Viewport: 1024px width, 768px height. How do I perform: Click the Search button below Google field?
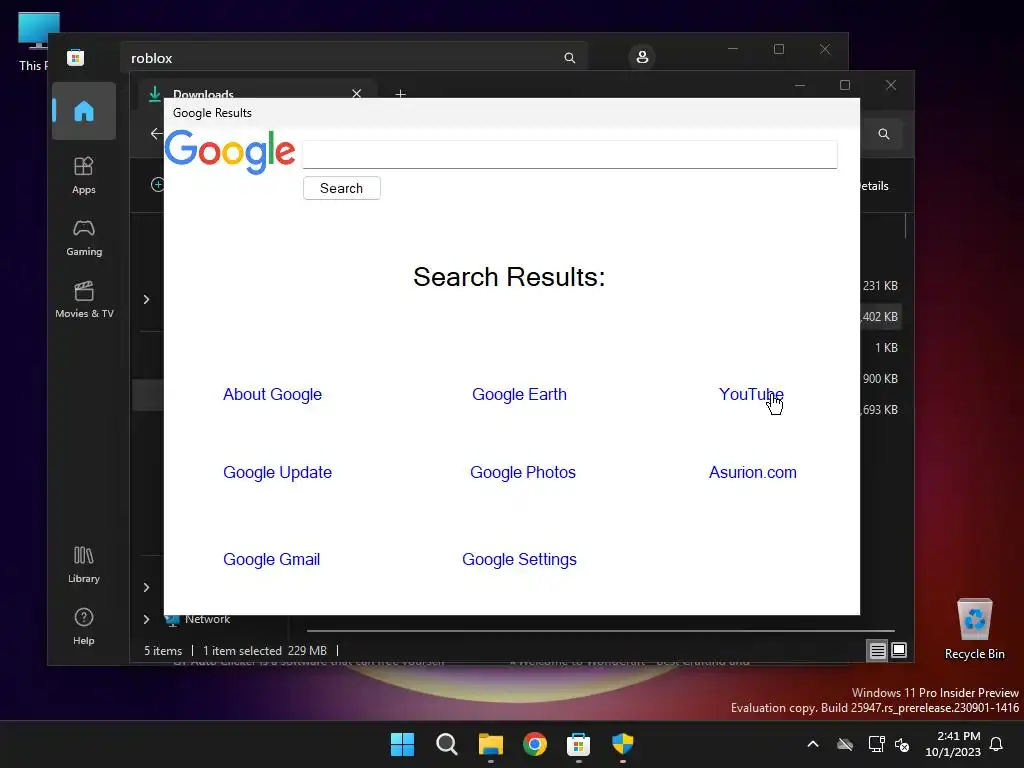[342, 188]
